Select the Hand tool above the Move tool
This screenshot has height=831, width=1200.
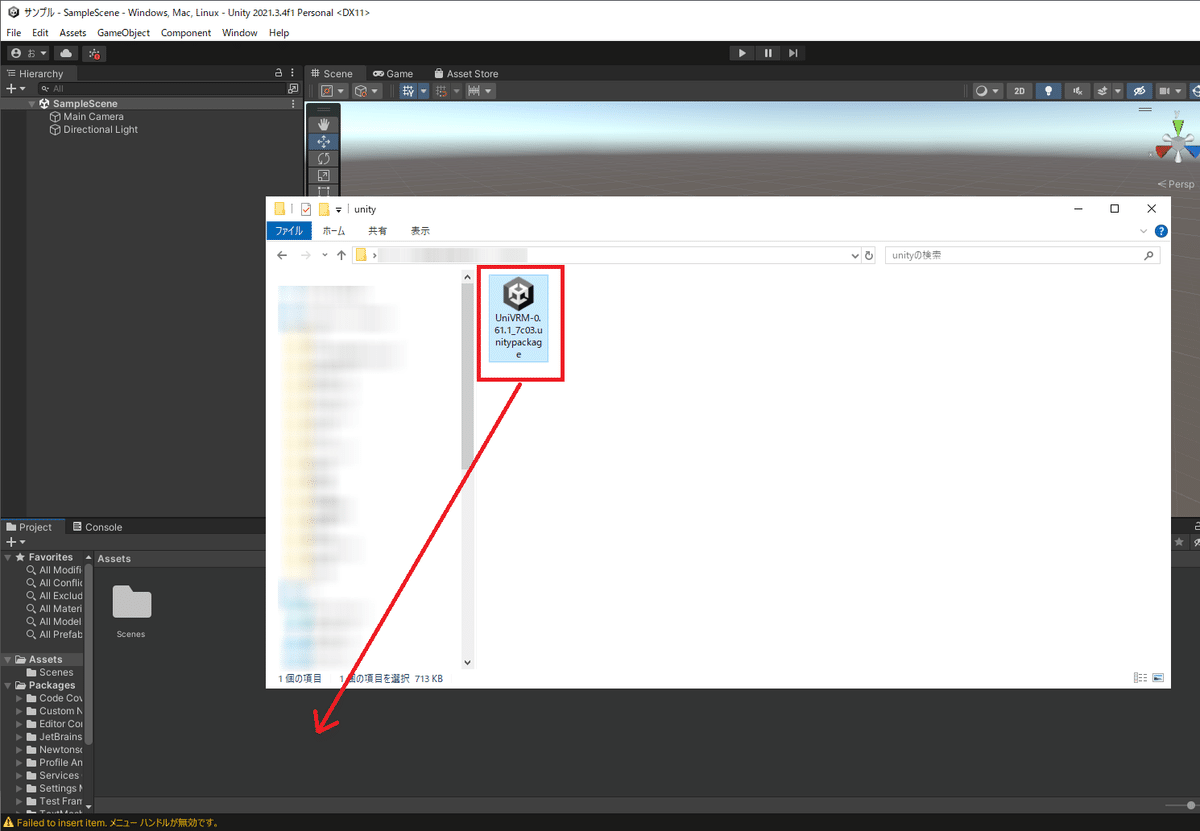[x=323, y=123]
